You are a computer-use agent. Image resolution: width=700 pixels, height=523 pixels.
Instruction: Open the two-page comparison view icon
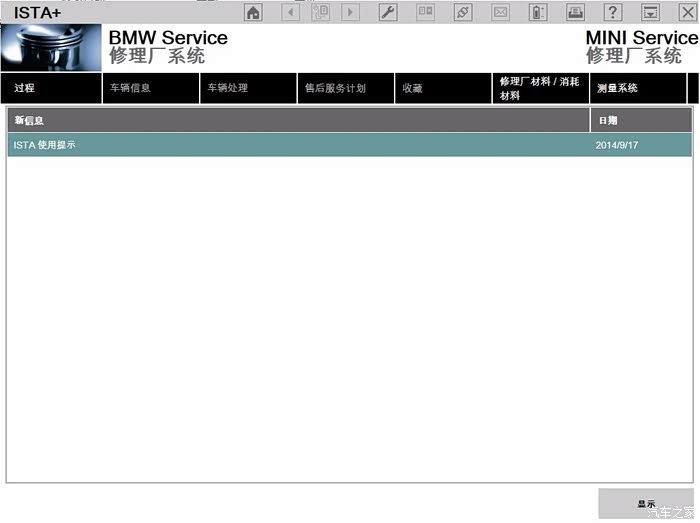click(425, 12)
